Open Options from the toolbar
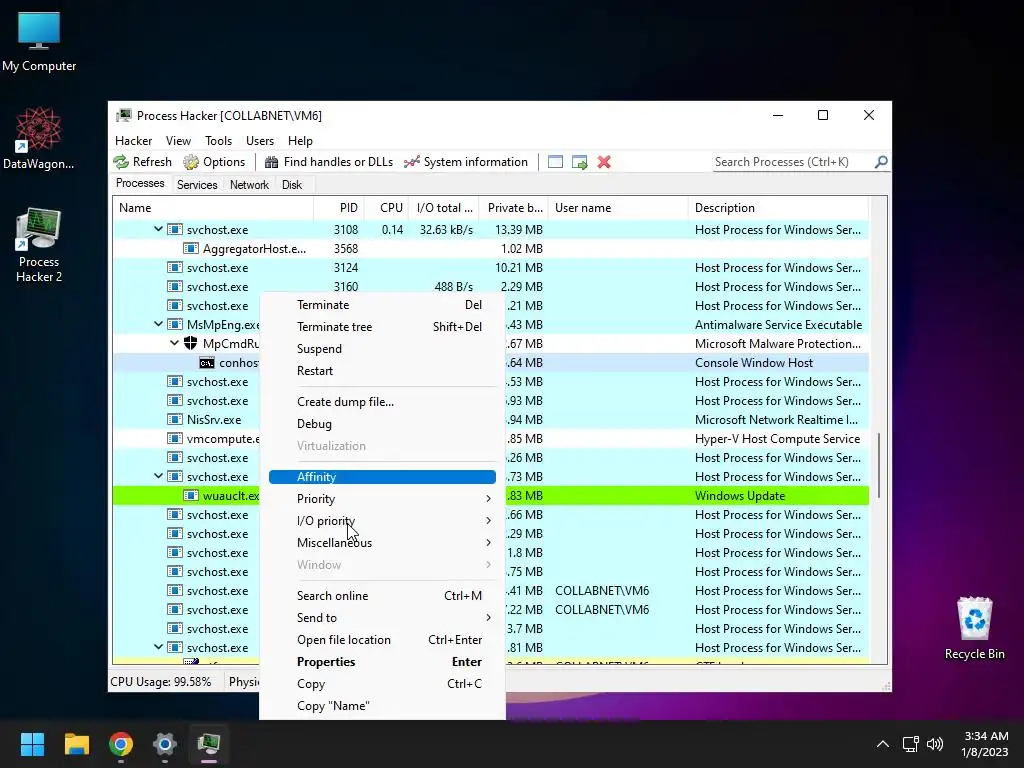 click(x=214, y=162)
